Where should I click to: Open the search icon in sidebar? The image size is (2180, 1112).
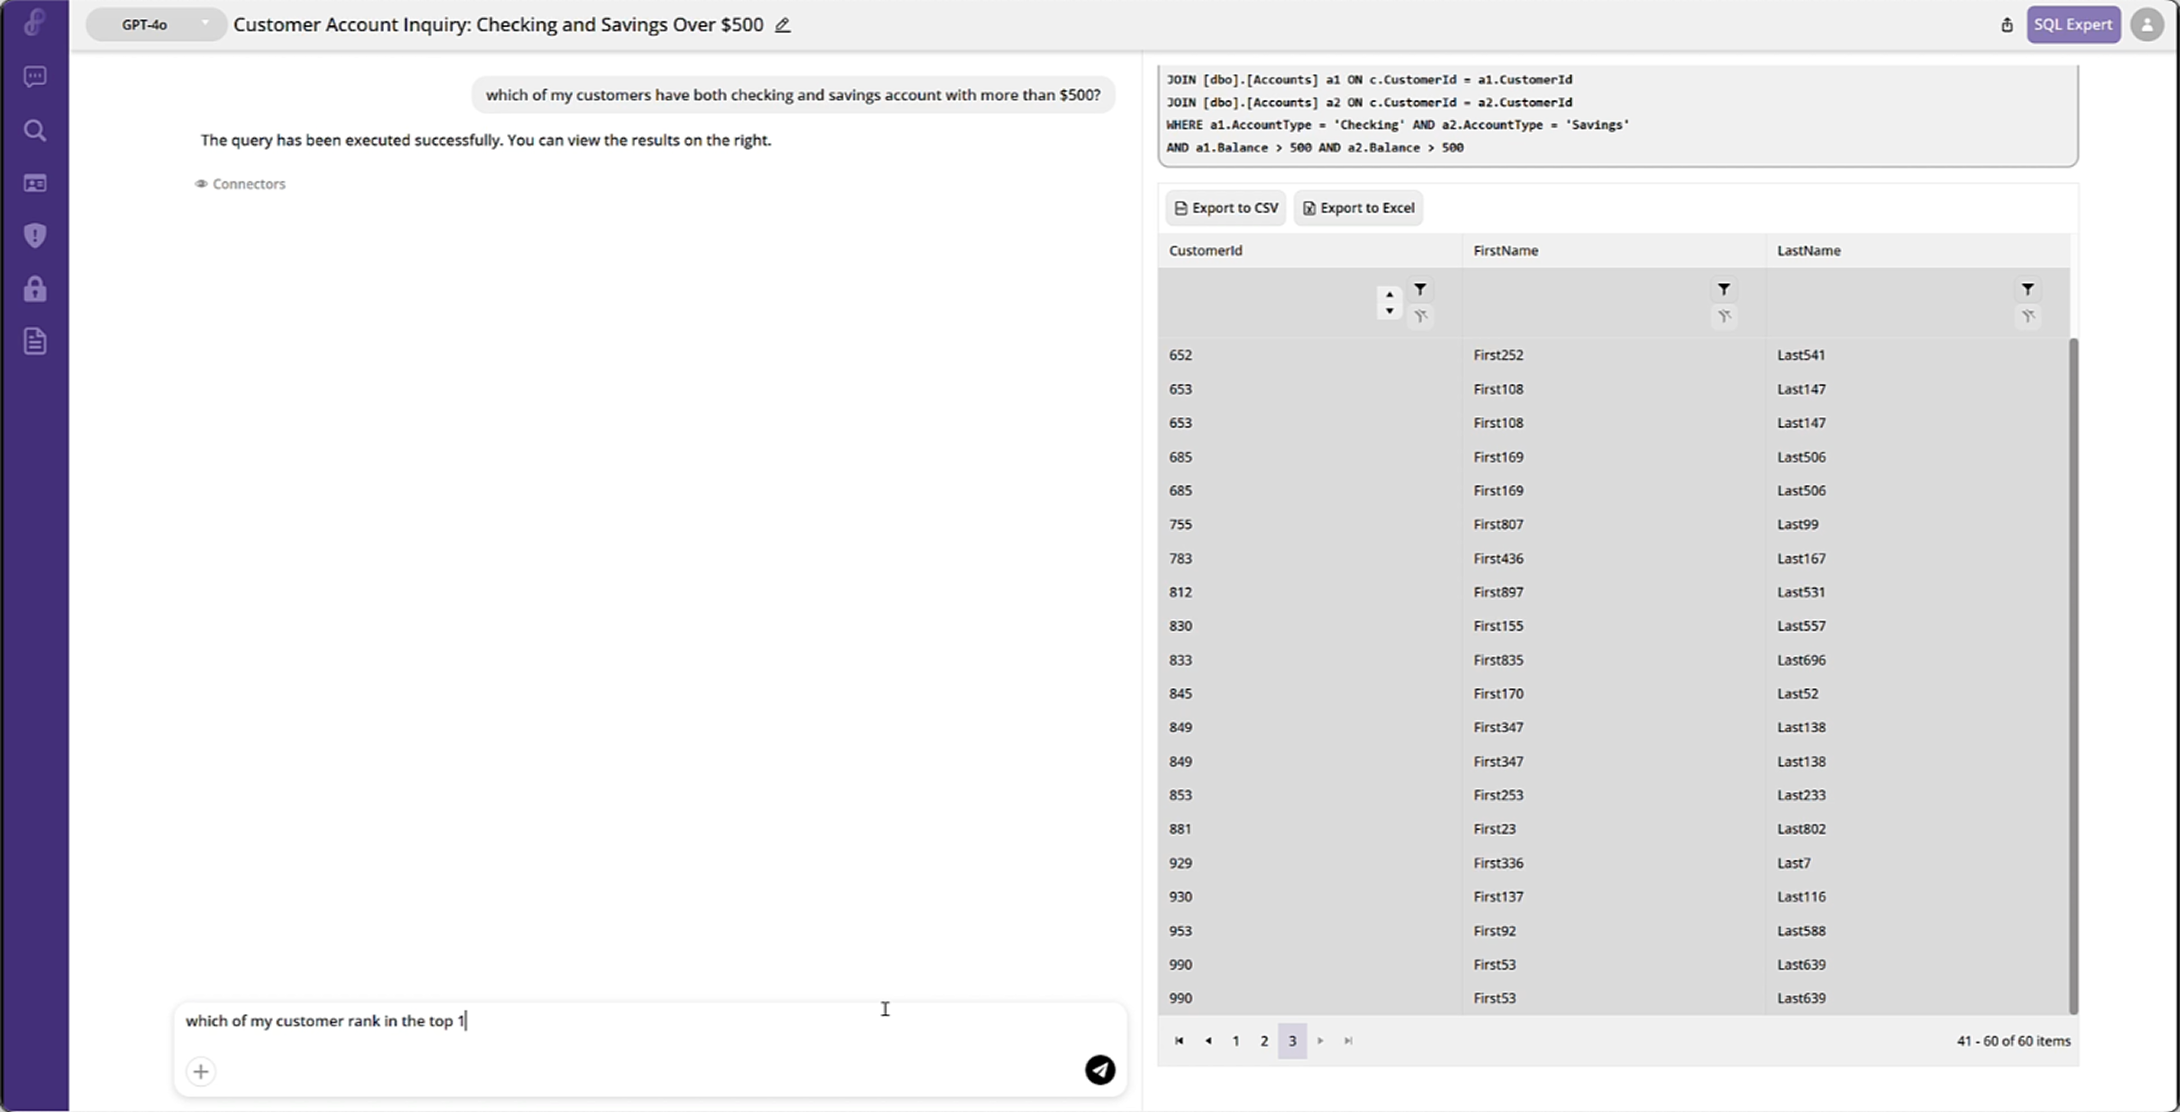(x=35, y=131)
